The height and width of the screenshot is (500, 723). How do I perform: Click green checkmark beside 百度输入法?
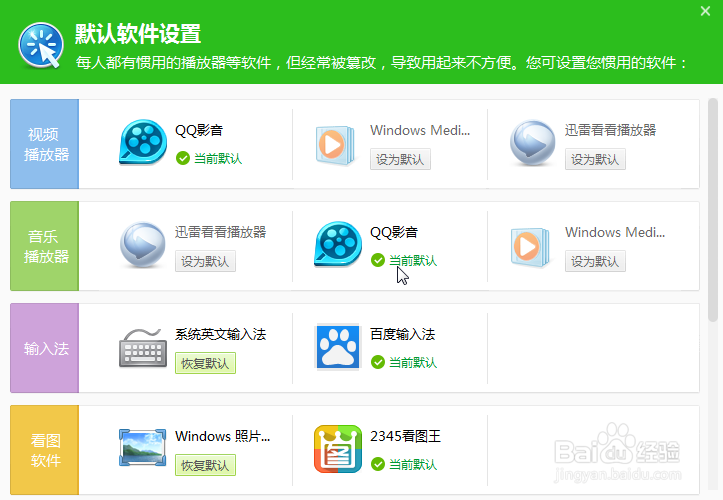pos(378,362)
